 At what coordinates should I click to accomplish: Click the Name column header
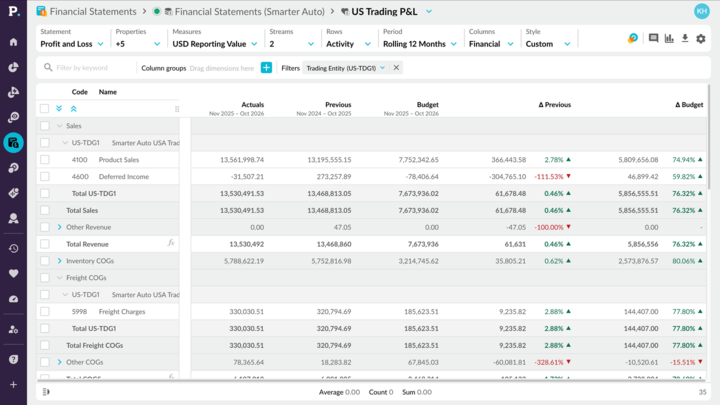[107, 92]
